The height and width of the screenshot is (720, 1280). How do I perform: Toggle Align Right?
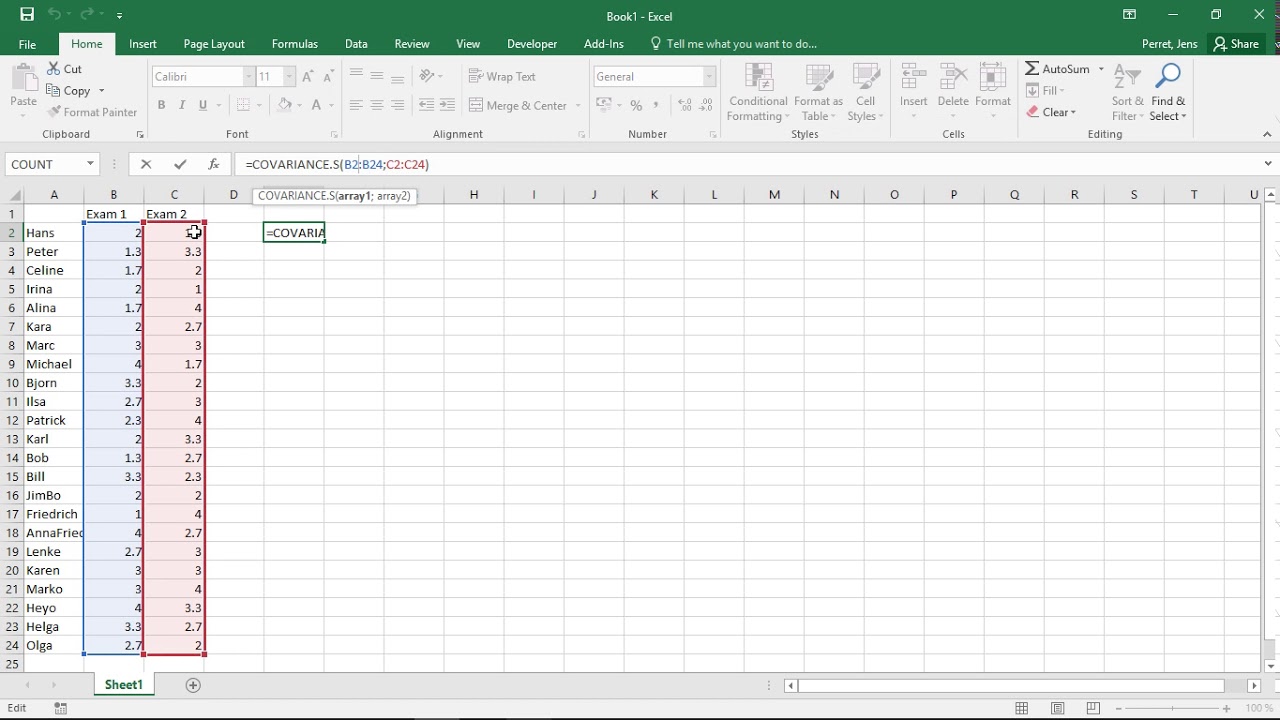pos(397,105)
